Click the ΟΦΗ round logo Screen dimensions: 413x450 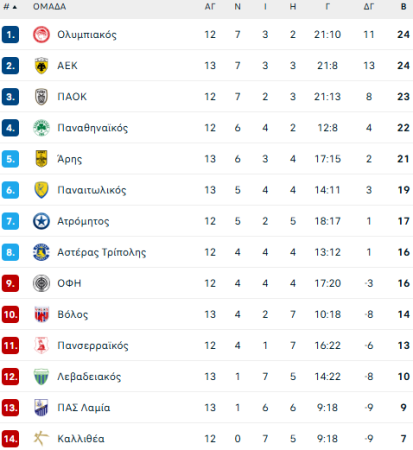41,283
